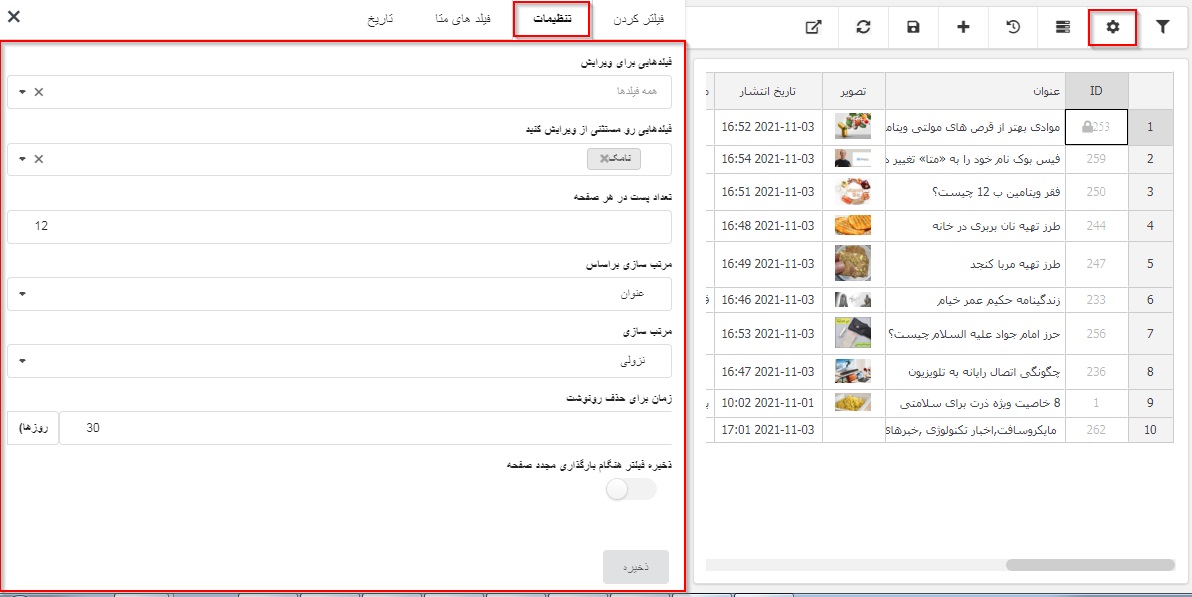The image size is (1192, 597).
Task: Close the settings panel with X
Action: point(14,16)
